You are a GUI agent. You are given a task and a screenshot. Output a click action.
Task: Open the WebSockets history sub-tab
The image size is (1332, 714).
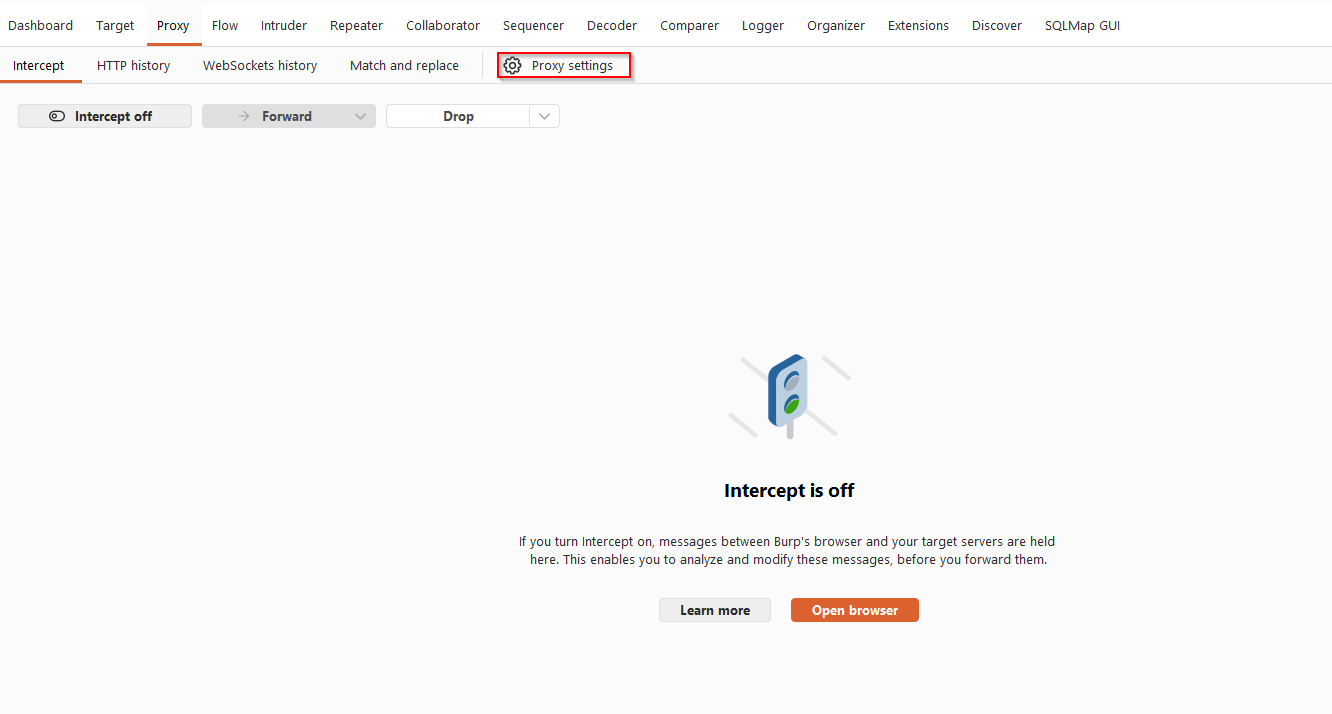point(260,66)
